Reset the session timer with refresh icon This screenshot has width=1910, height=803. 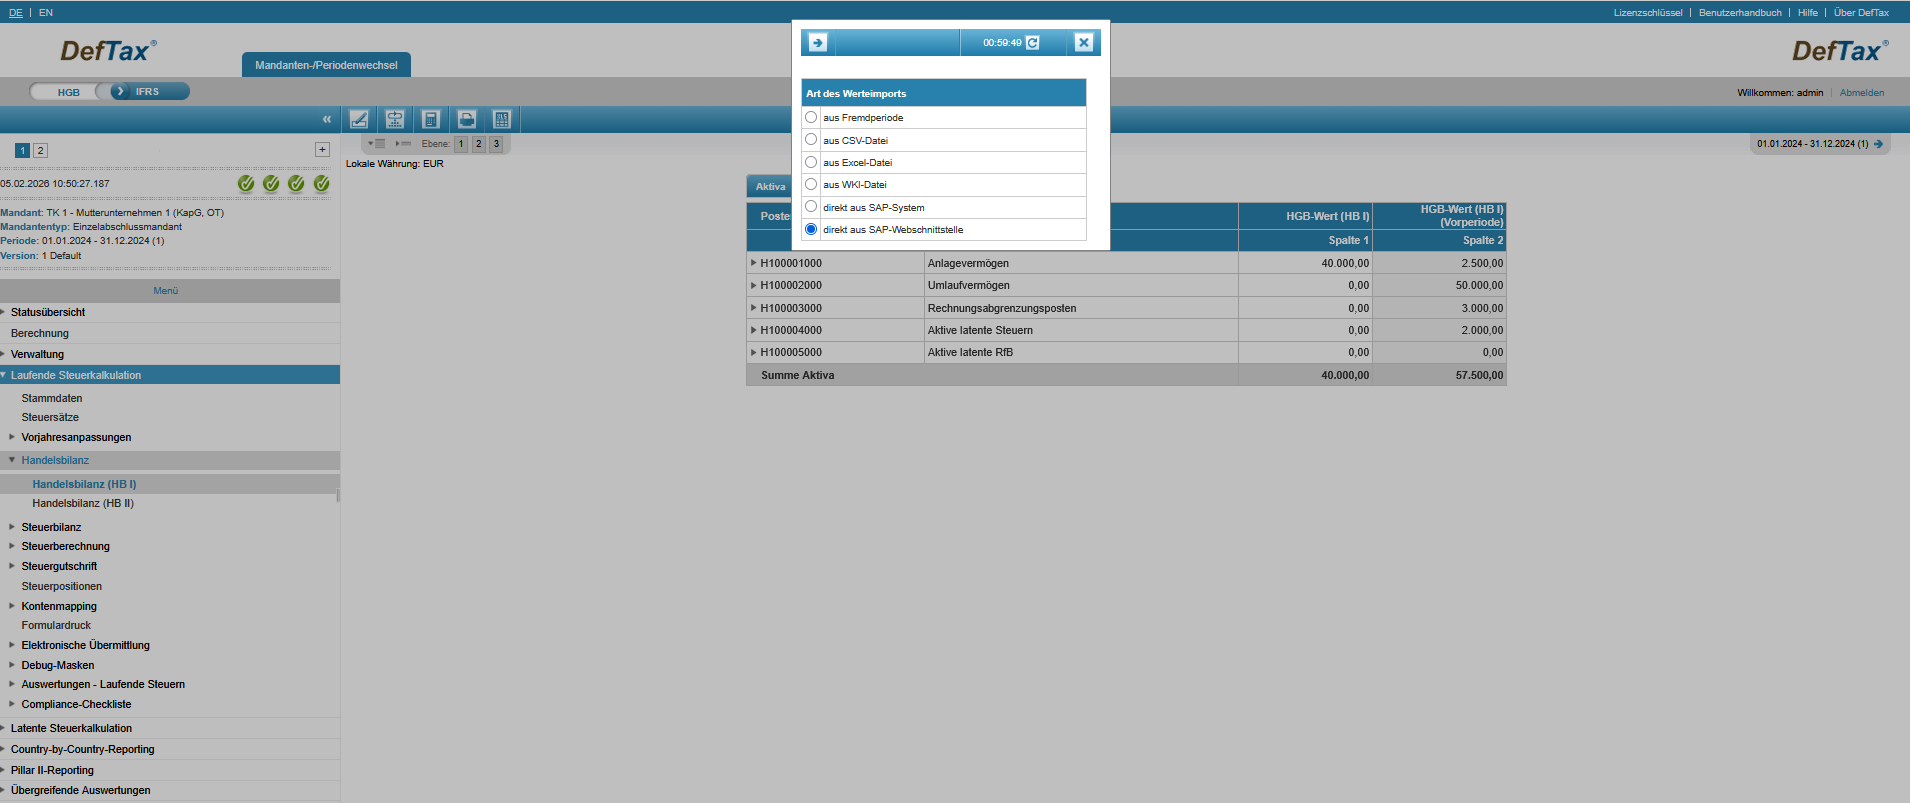pyautogui.click(x=1033, y=42)
